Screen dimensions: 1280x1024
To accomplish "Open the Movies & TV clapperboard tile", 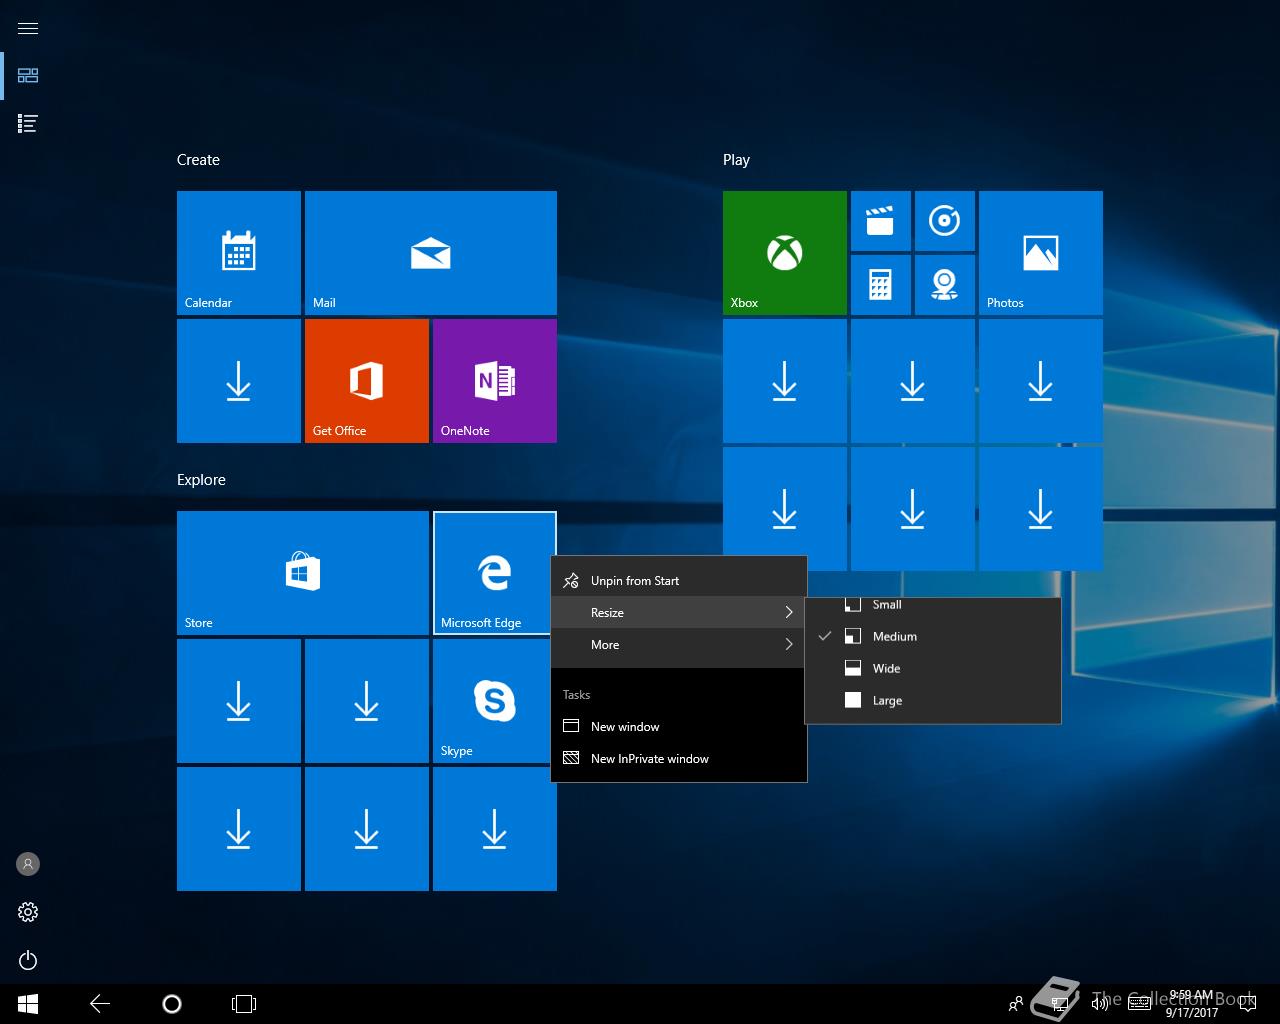I will pos(881,221).
